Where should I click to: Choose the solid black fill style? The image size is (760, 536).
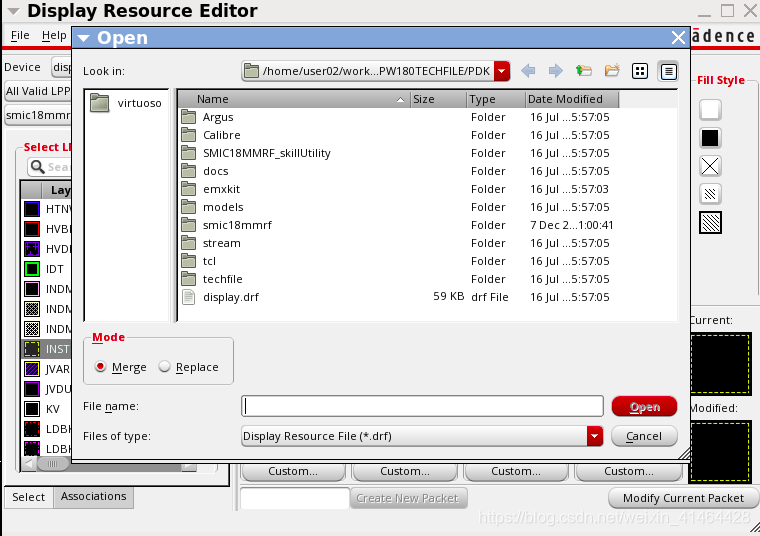click(x=710, y=138)
